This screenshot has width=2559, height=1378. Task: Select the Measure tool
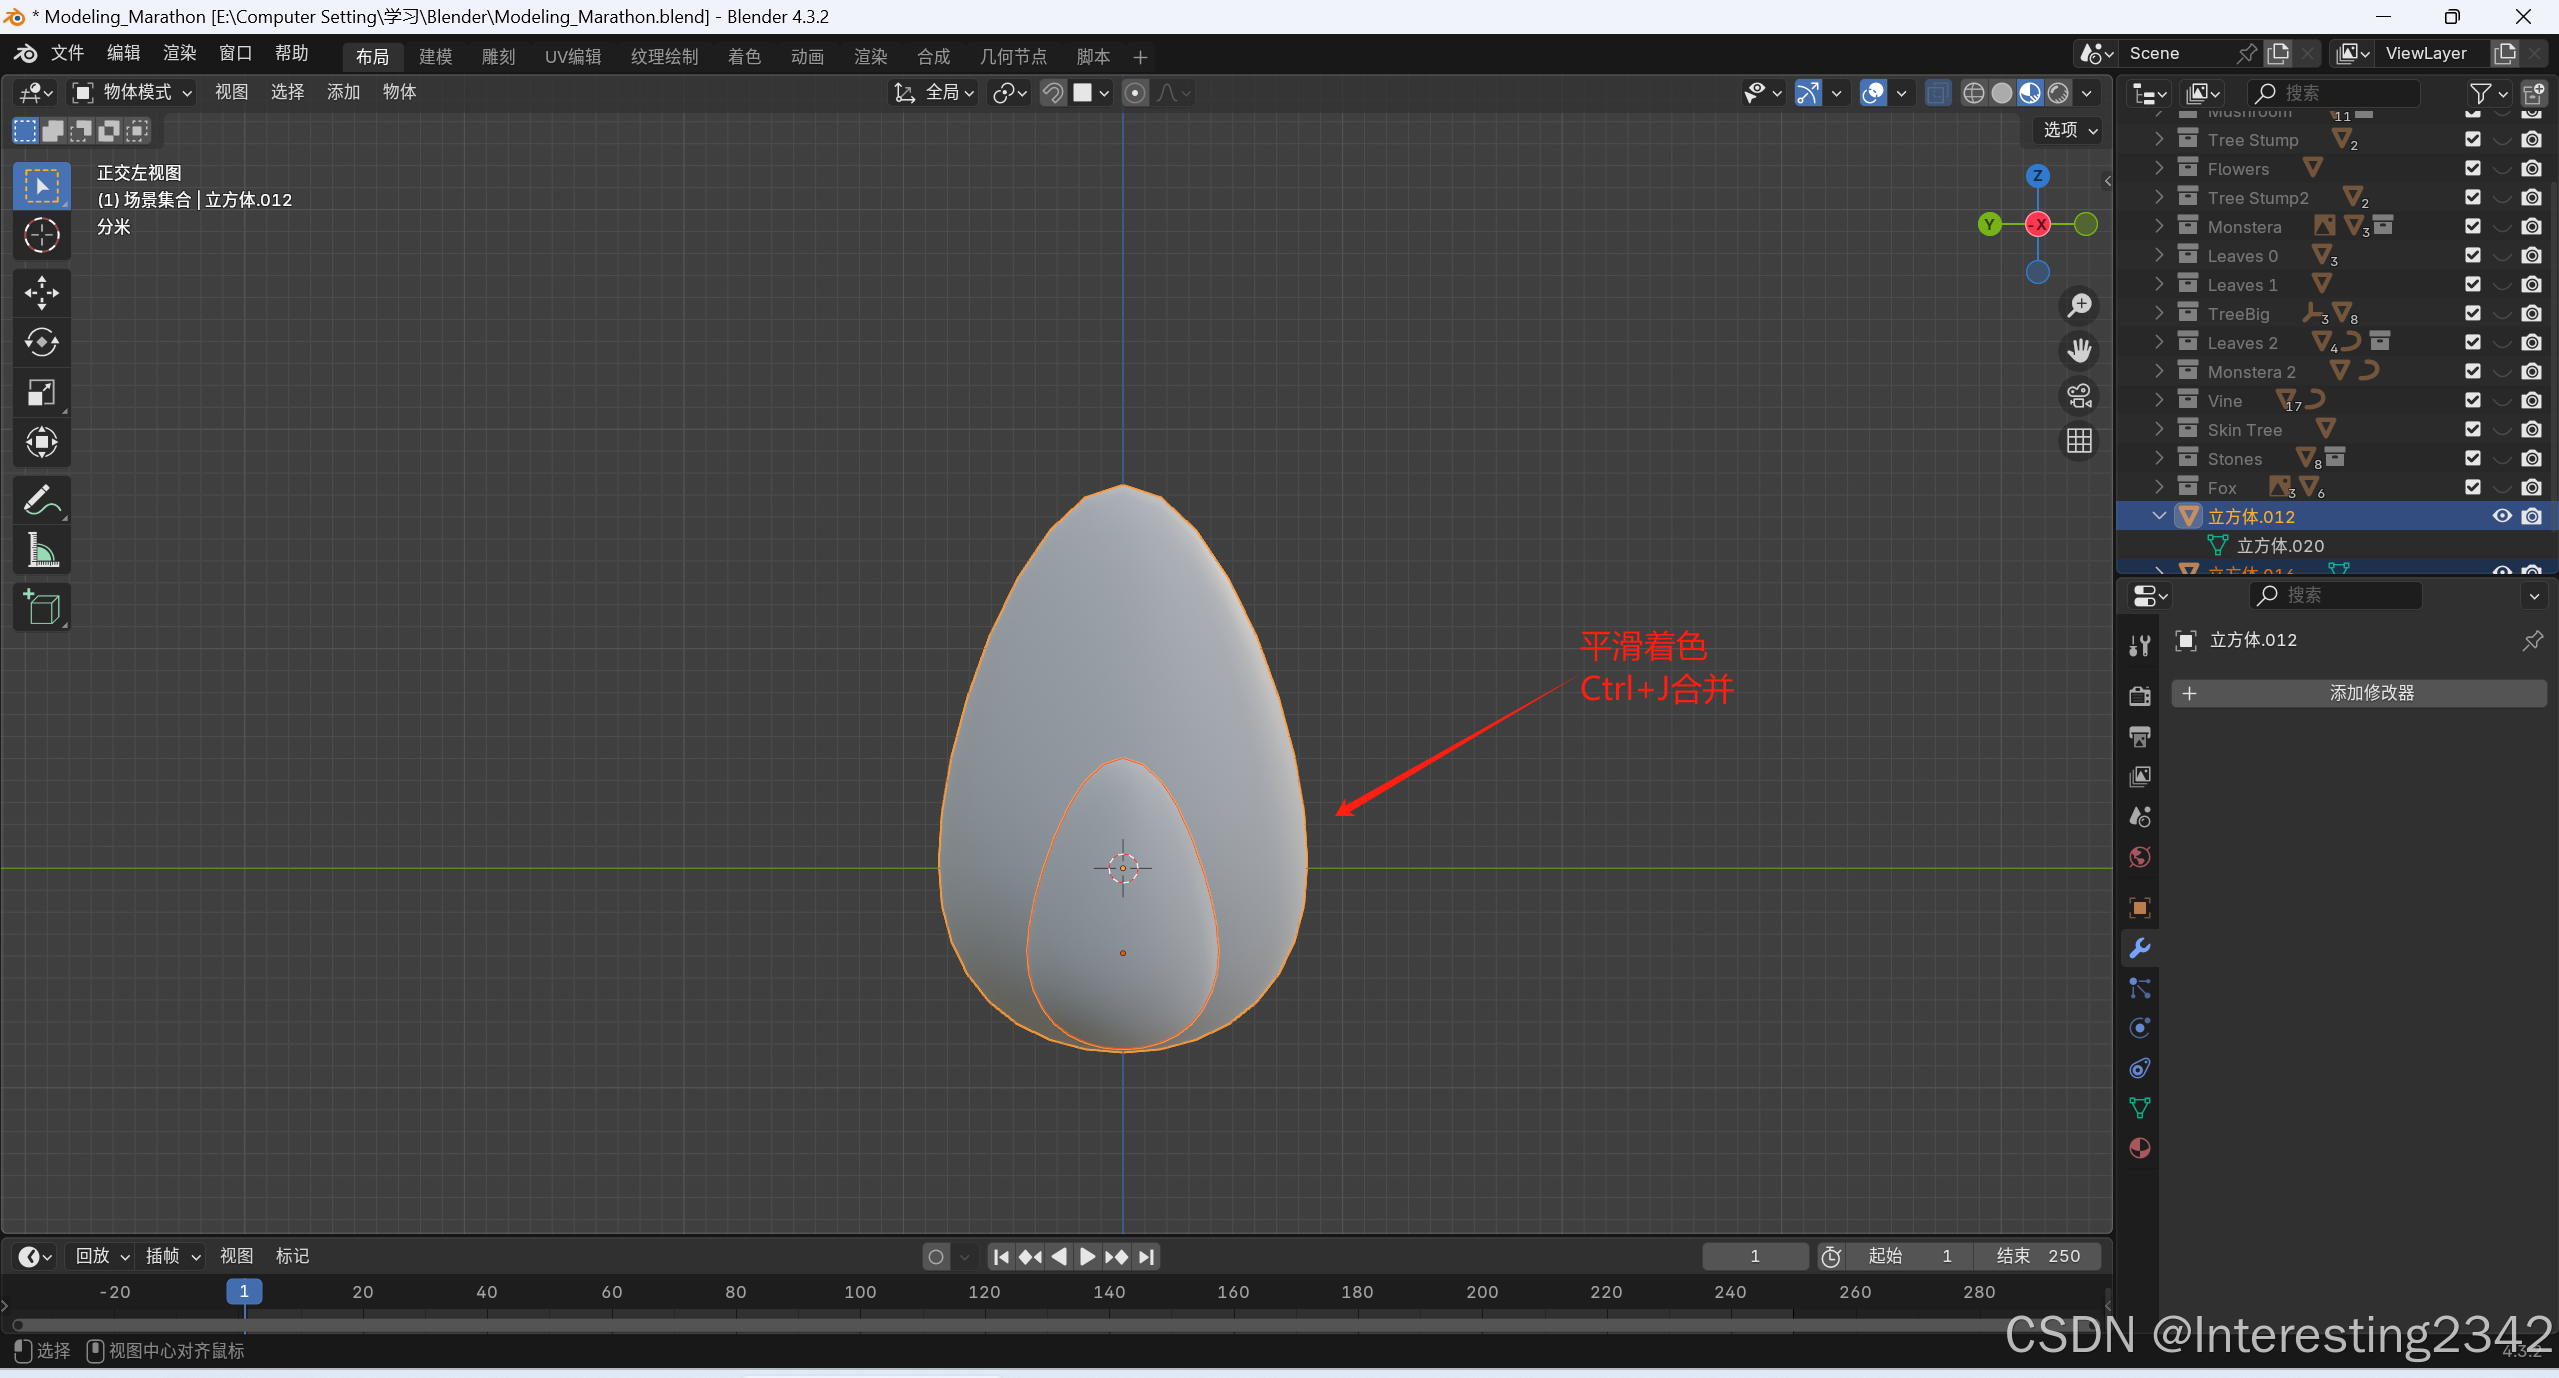(41, 550)
